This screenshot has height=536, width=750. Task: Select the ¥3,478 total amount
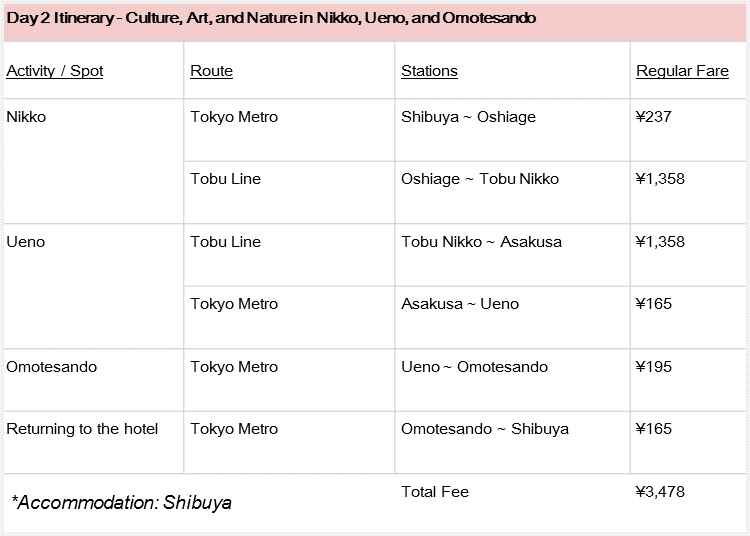[660, 492]
